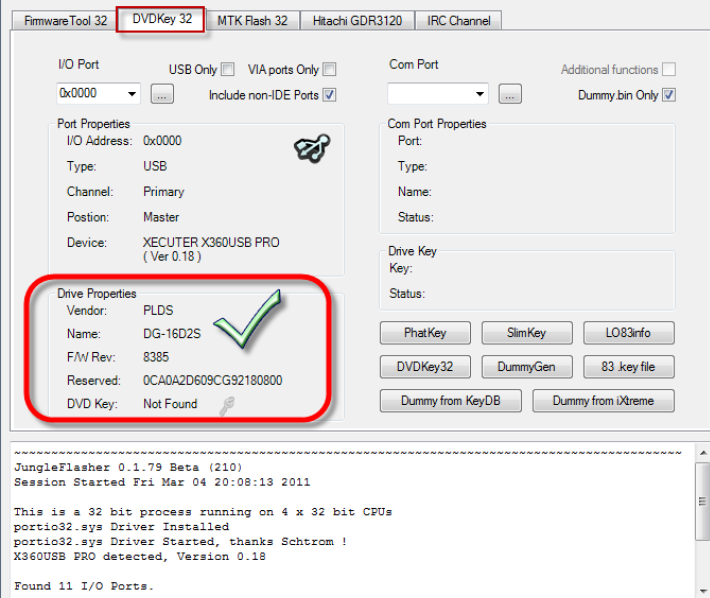
Task: Click the Type value USB in Port Properties
Action: coord(155,166)
